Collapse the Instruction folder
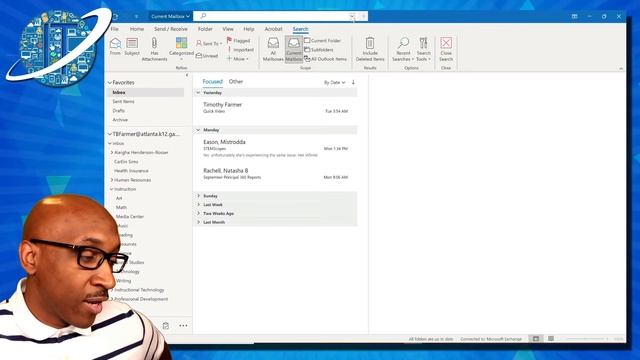This screenshot has width=640, height=360. click(x=111, y=189)
